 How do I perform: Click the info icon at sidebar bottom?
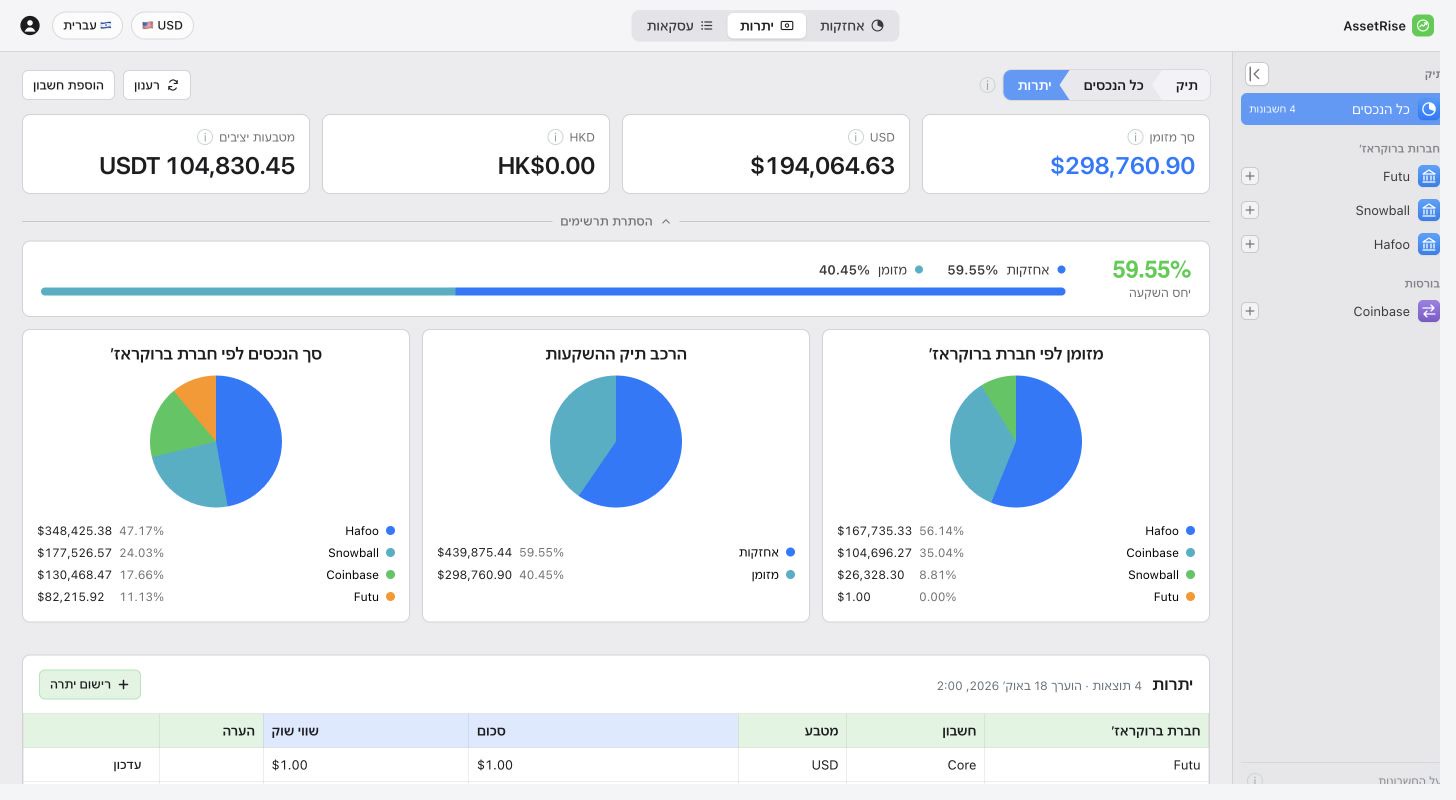1255,780
